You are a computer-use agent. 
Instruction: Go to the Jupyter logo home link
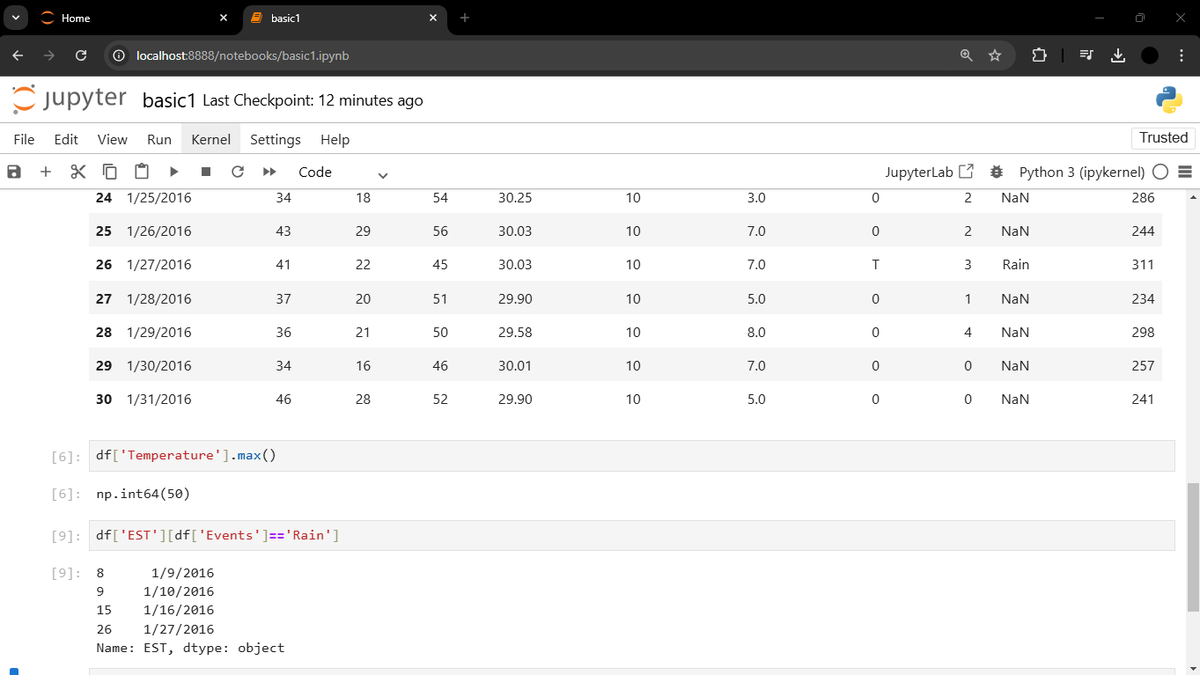[x=69, y=99]
